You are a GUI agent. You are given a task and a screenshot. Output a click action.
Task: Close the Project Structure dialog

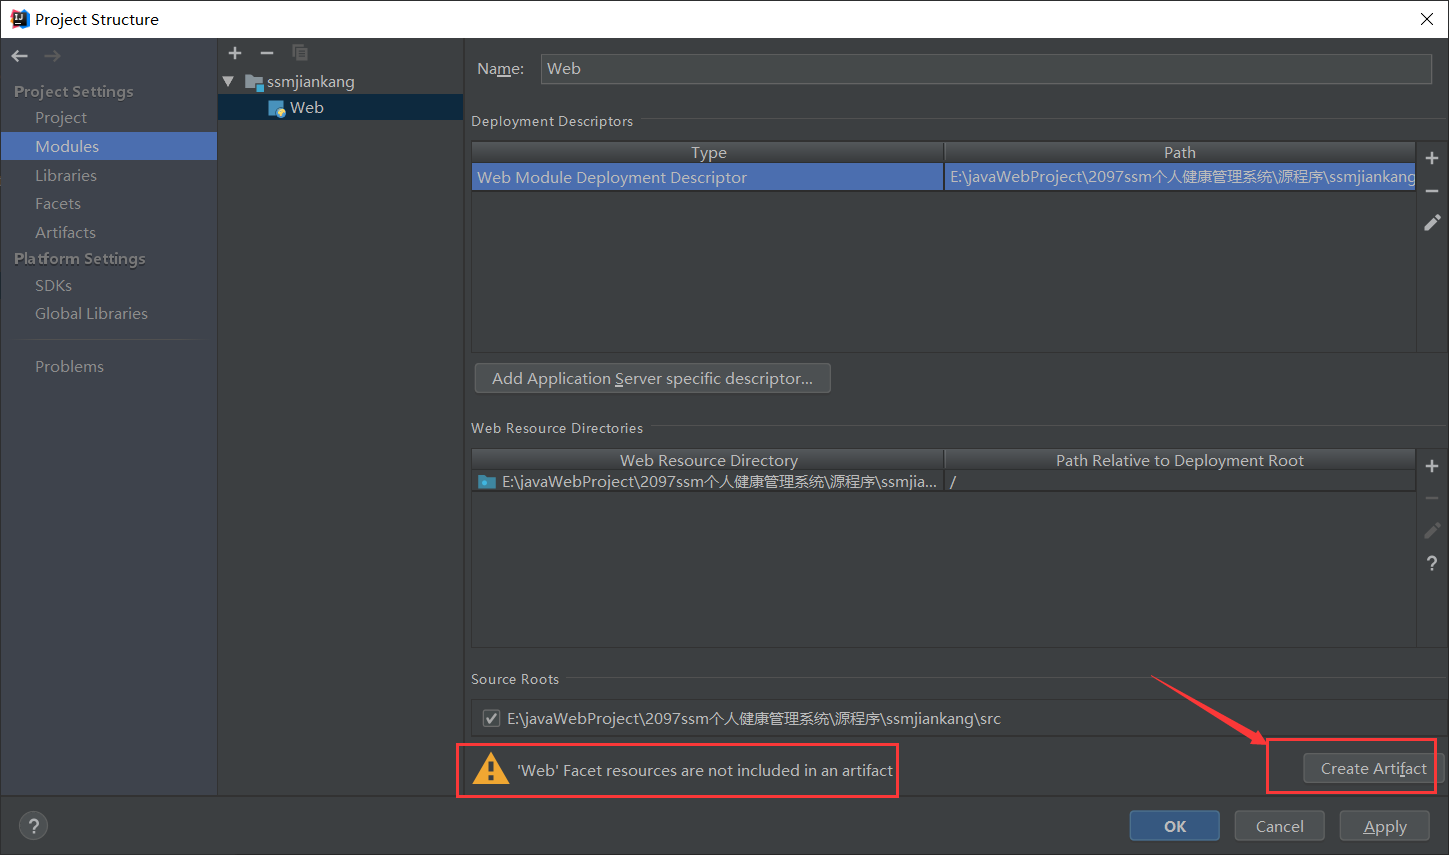point(1427,19)
